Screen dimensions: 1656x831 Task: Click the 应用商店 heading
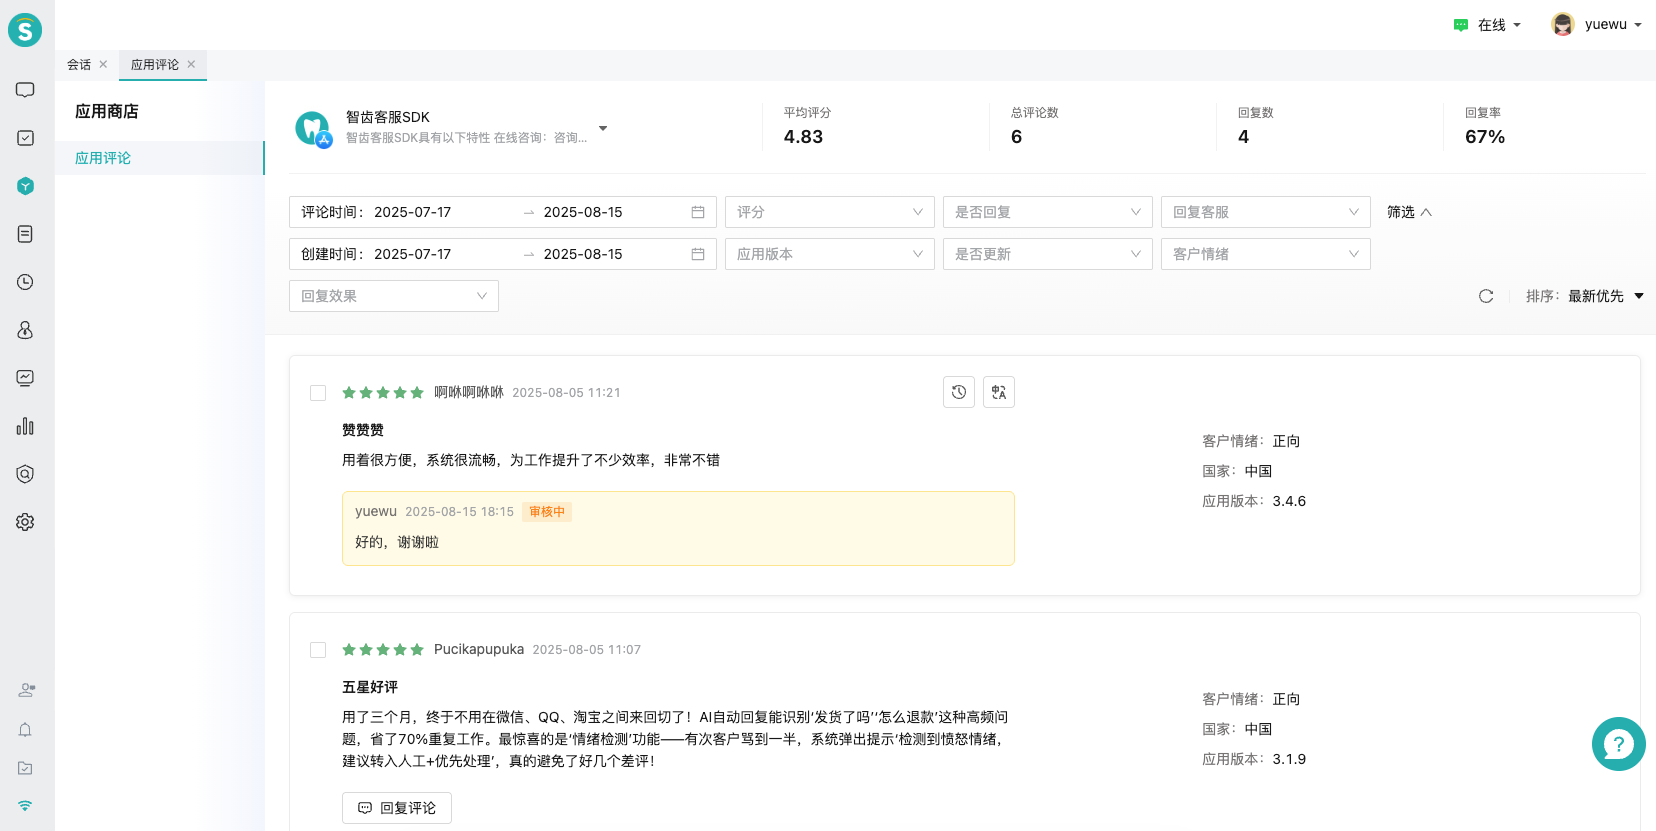pyautogui.click(x=107, y=111)
